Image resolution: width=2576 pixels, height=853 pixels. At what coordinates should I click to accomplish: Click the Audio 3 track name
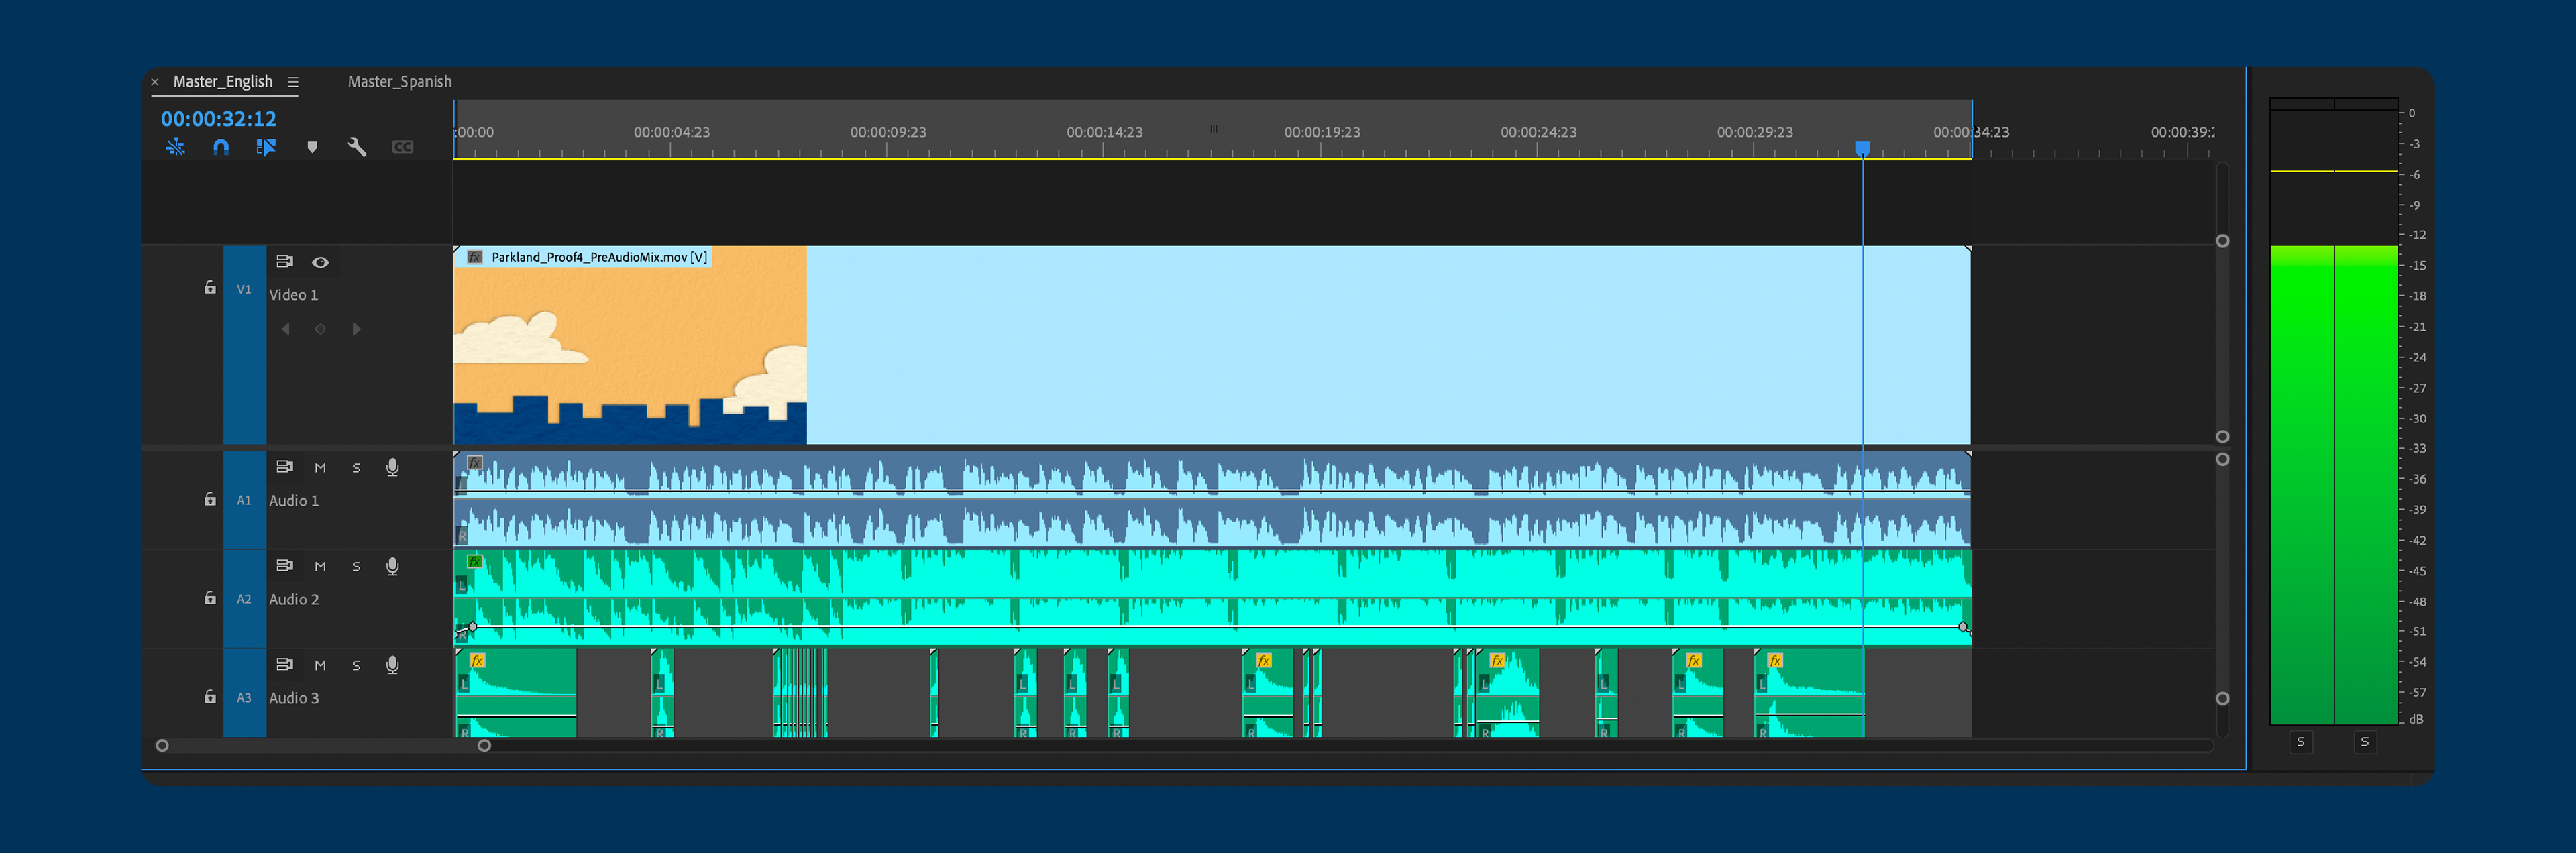294,699
